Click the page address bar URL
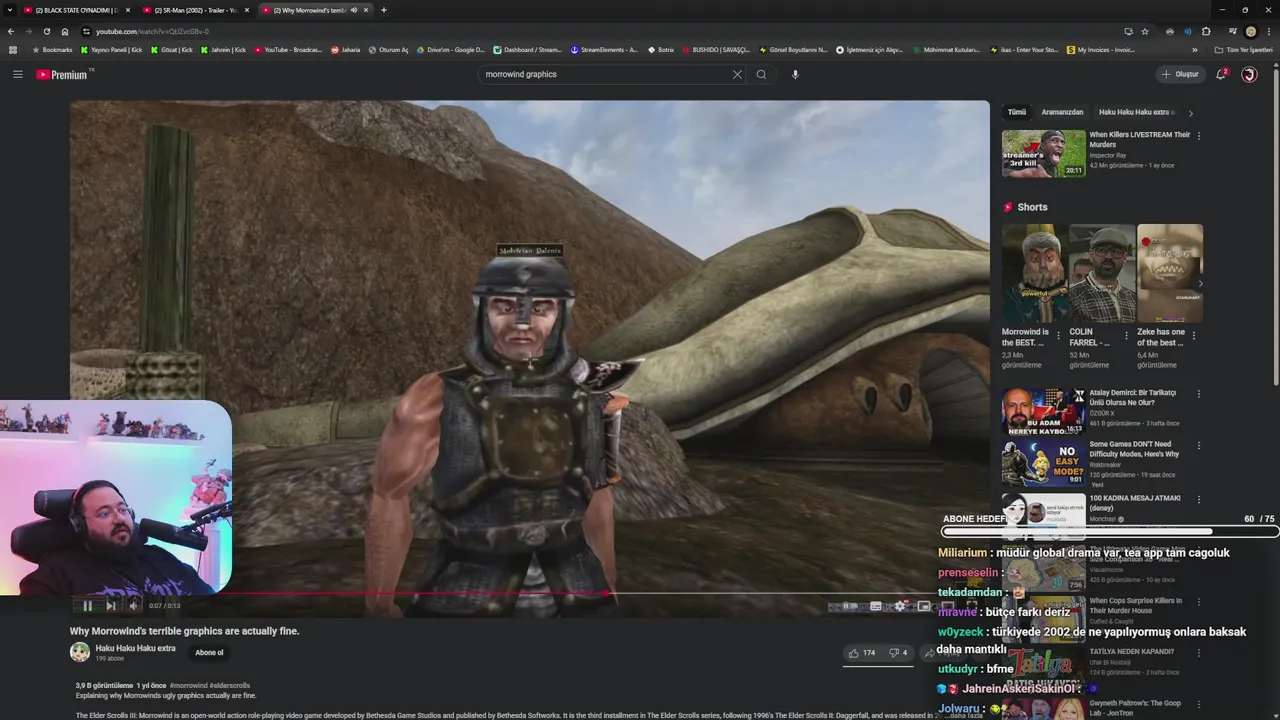 152,31
